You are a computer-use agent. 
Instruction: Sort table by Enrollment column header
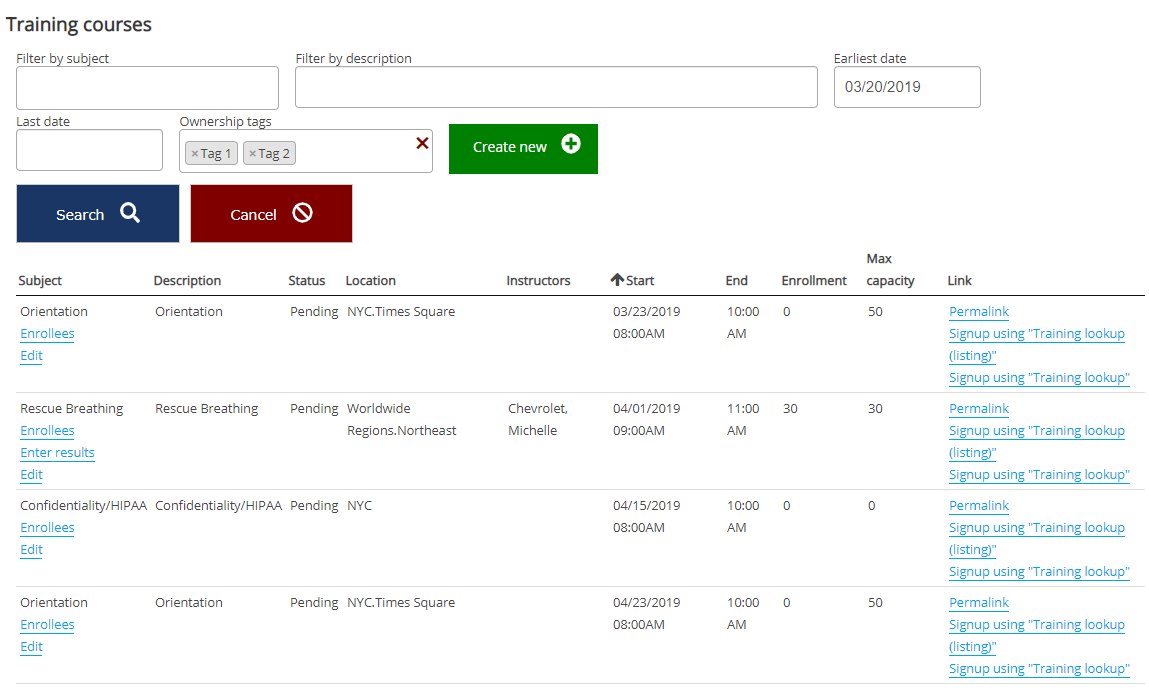(x=813, y=281)
